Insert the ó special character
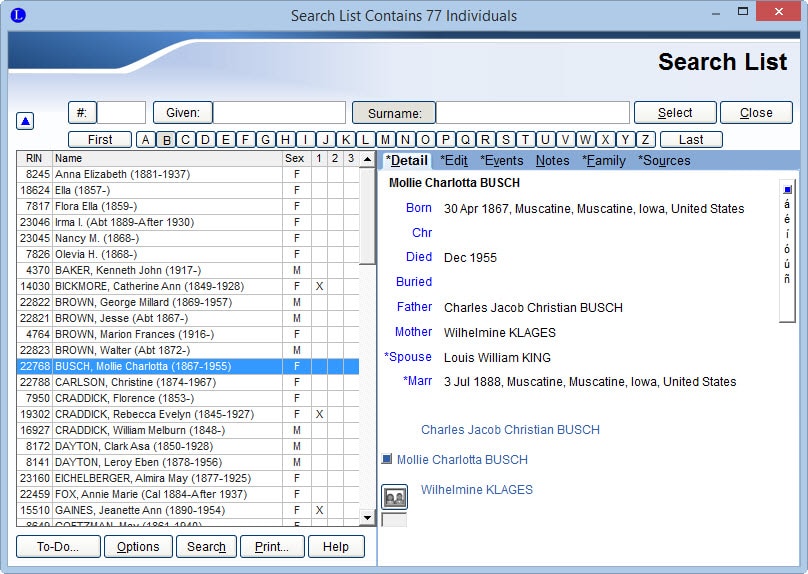This screenshot has width=808, height=574. pos(787,249)
